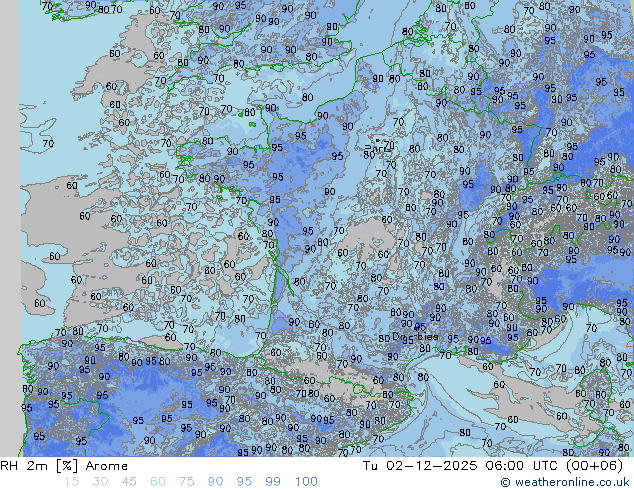Select legend value 15 in color scale
The image size is (634, 490).
pyautogui.click(x=71, y=482)
